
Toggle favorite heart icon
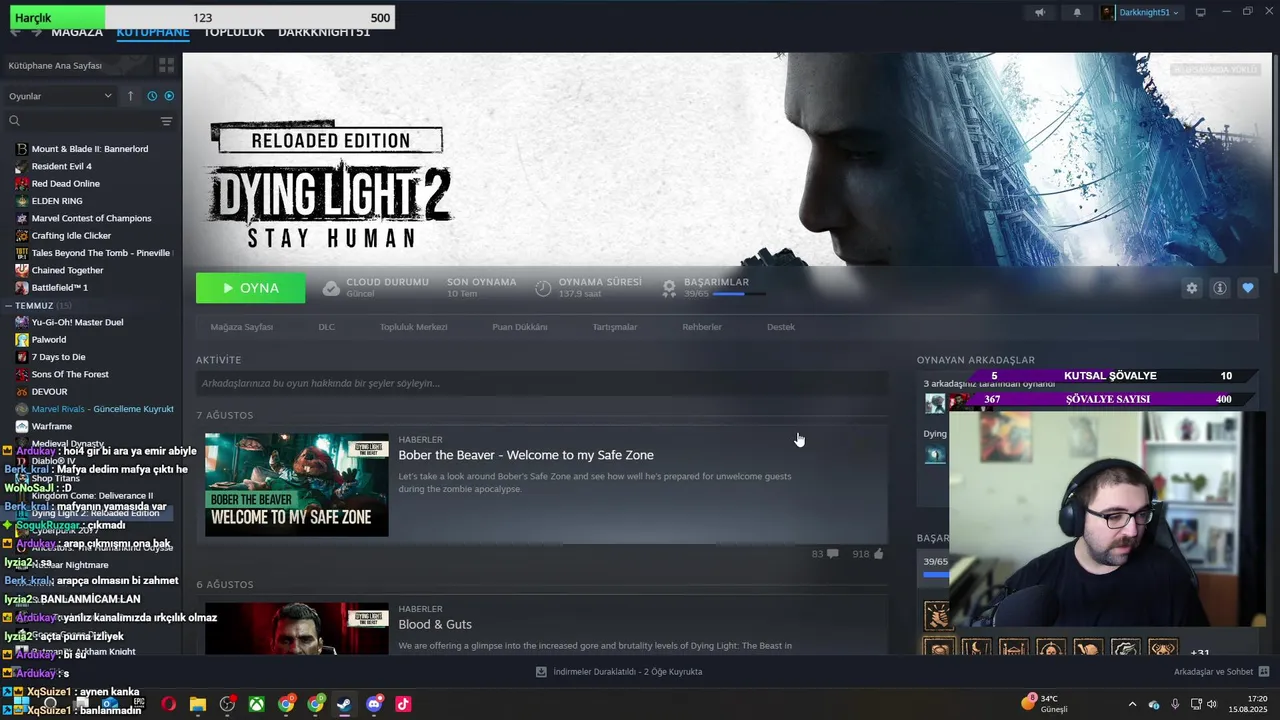[x=1248, y=288]
